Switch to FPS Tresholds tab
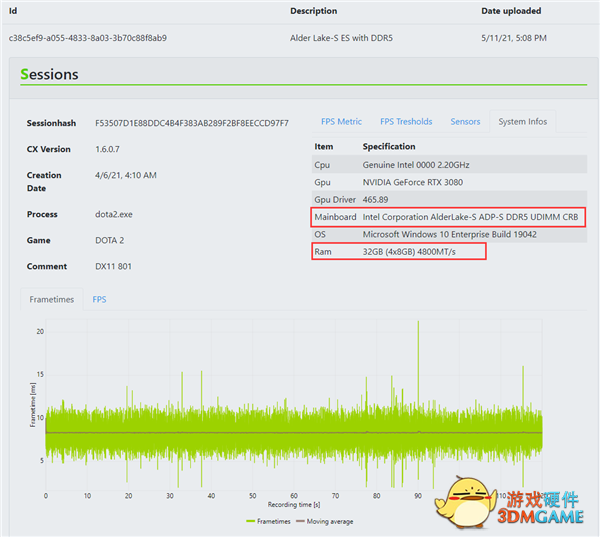The width and height of the screenshot is (600, 537). pos(406,122)
